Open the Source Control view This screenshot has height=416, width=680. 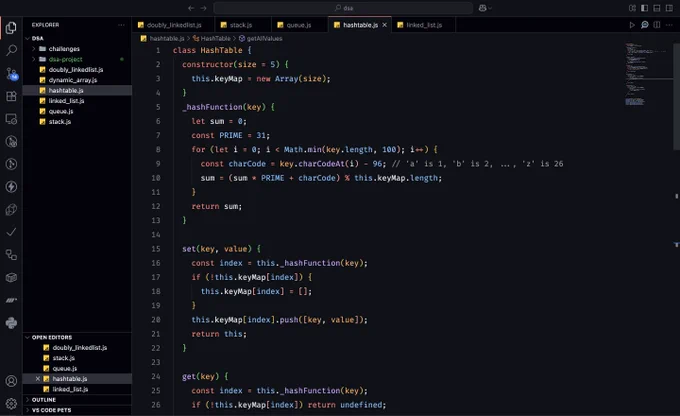[11, 74]
